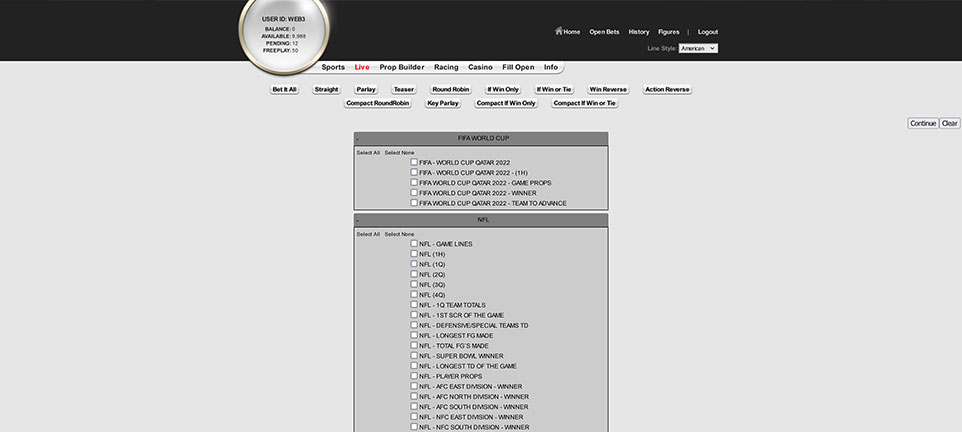Check NFL - Longest FG Made
Image resolution: width=962 pixels, height=432 pixels.
tap(414, 335)
